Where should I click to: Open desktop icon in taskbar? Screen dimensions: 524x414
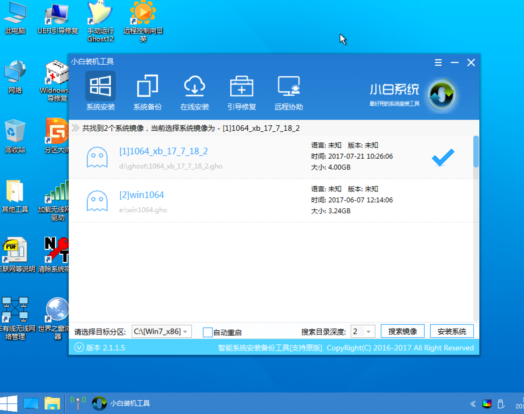(x=31, y=404)
